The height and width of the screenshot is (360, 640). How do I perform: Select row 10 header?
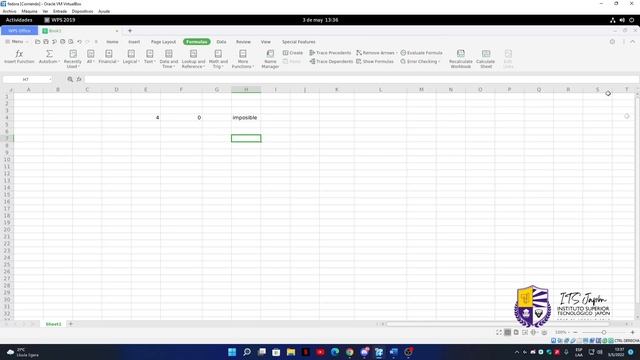click(x=7, y=160)
